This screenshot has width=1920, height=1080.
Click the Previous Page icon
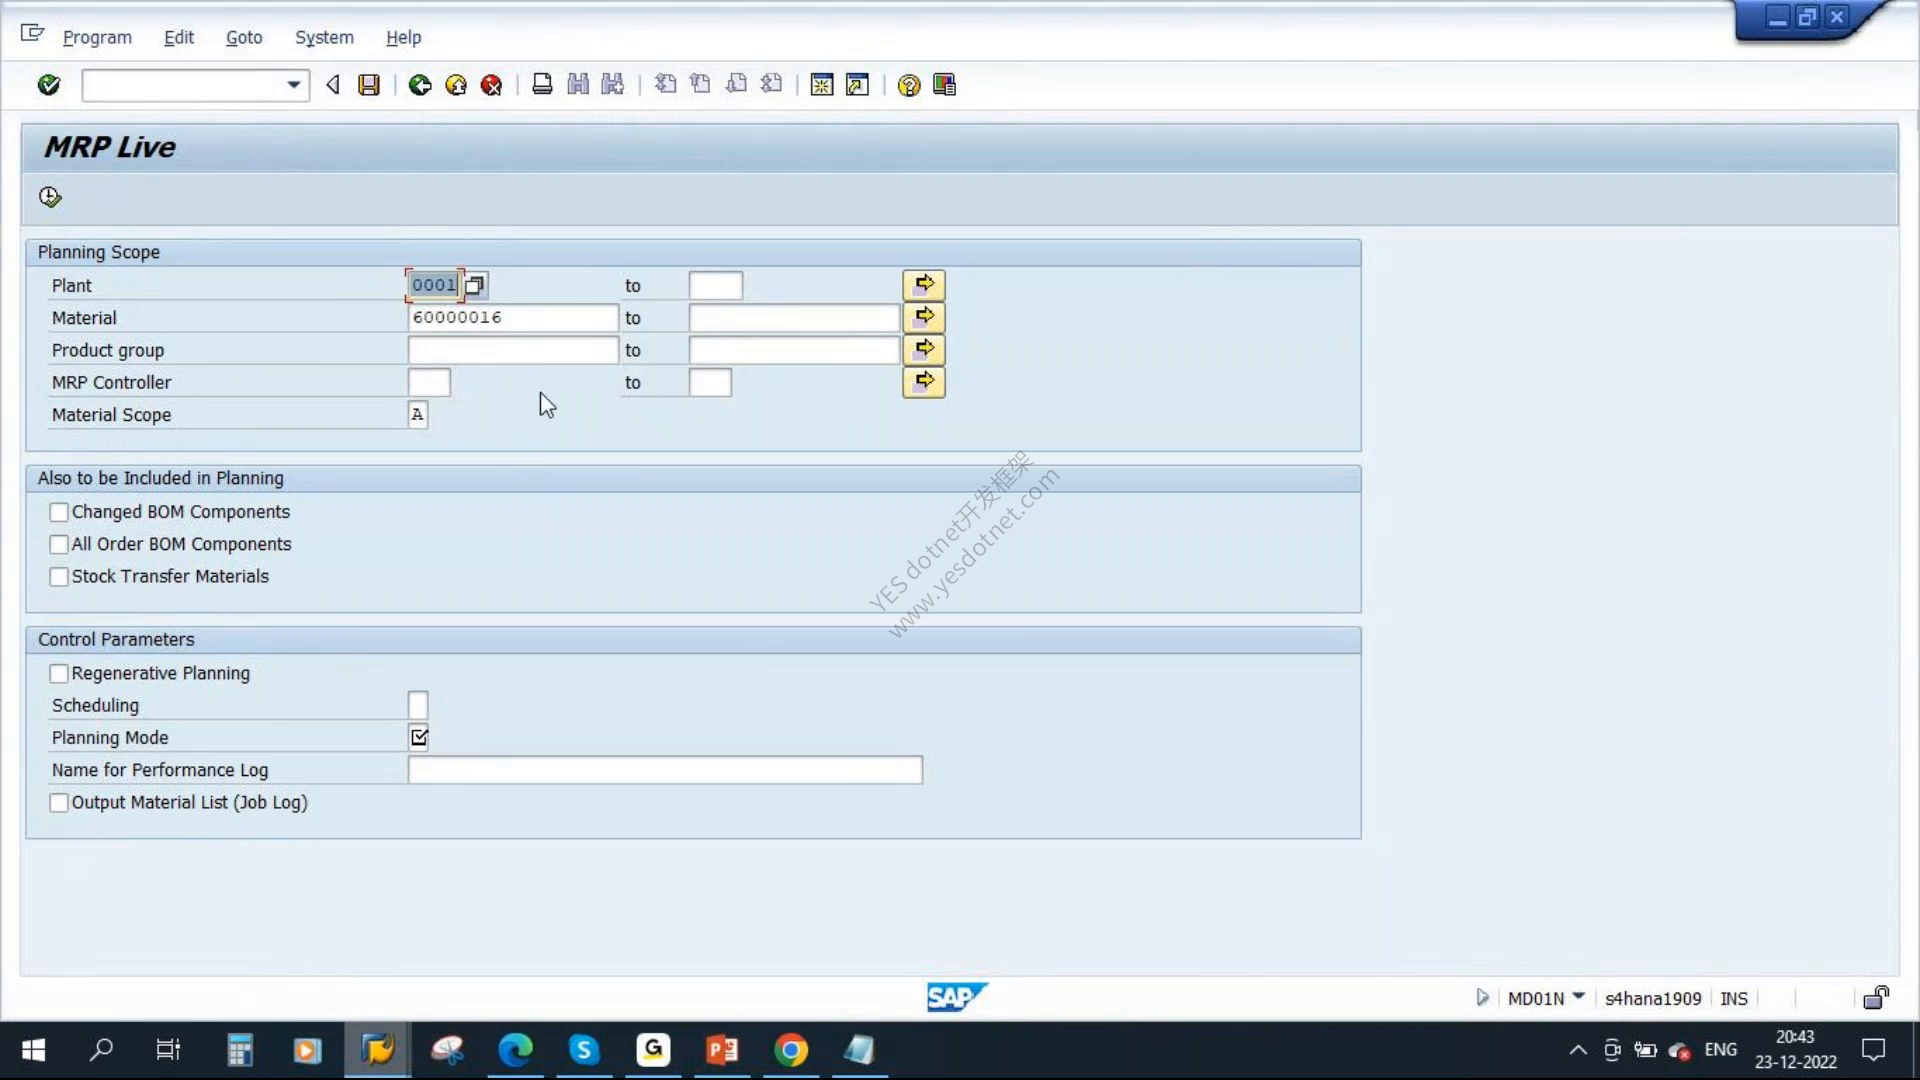(700, 85)
